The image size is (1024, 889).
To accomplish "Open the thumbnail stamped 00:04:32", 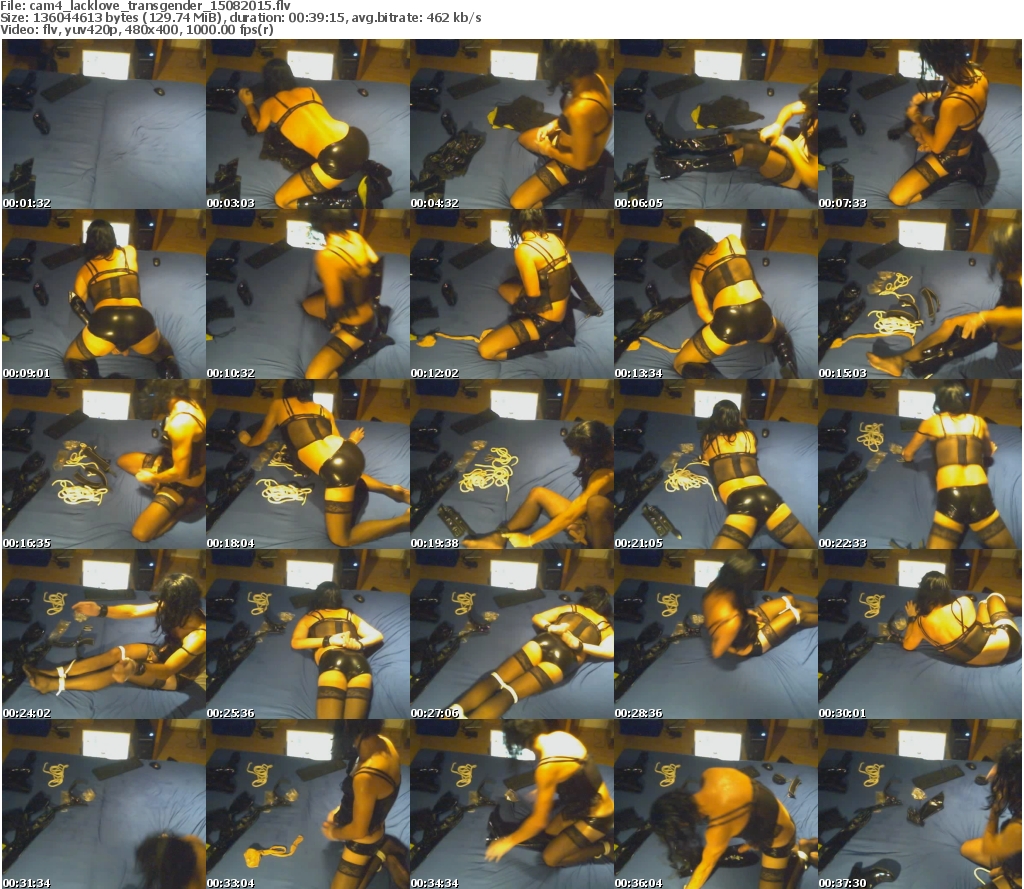I will 511,124.
